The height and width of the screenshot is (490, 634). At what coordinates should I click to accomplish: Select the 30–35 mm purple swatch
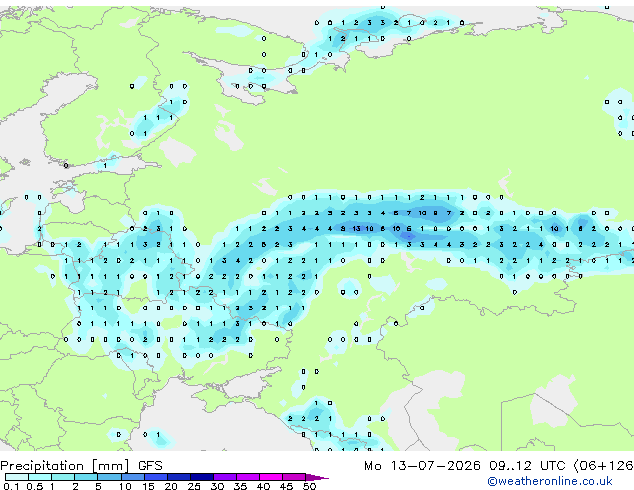click(225, 477)
